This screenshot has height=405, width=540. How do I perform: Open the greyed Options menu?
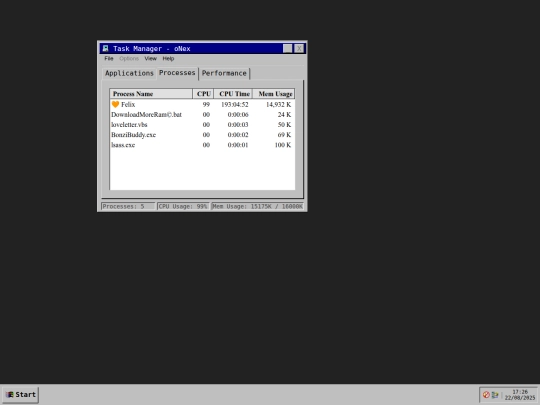(x=129, y=59)
